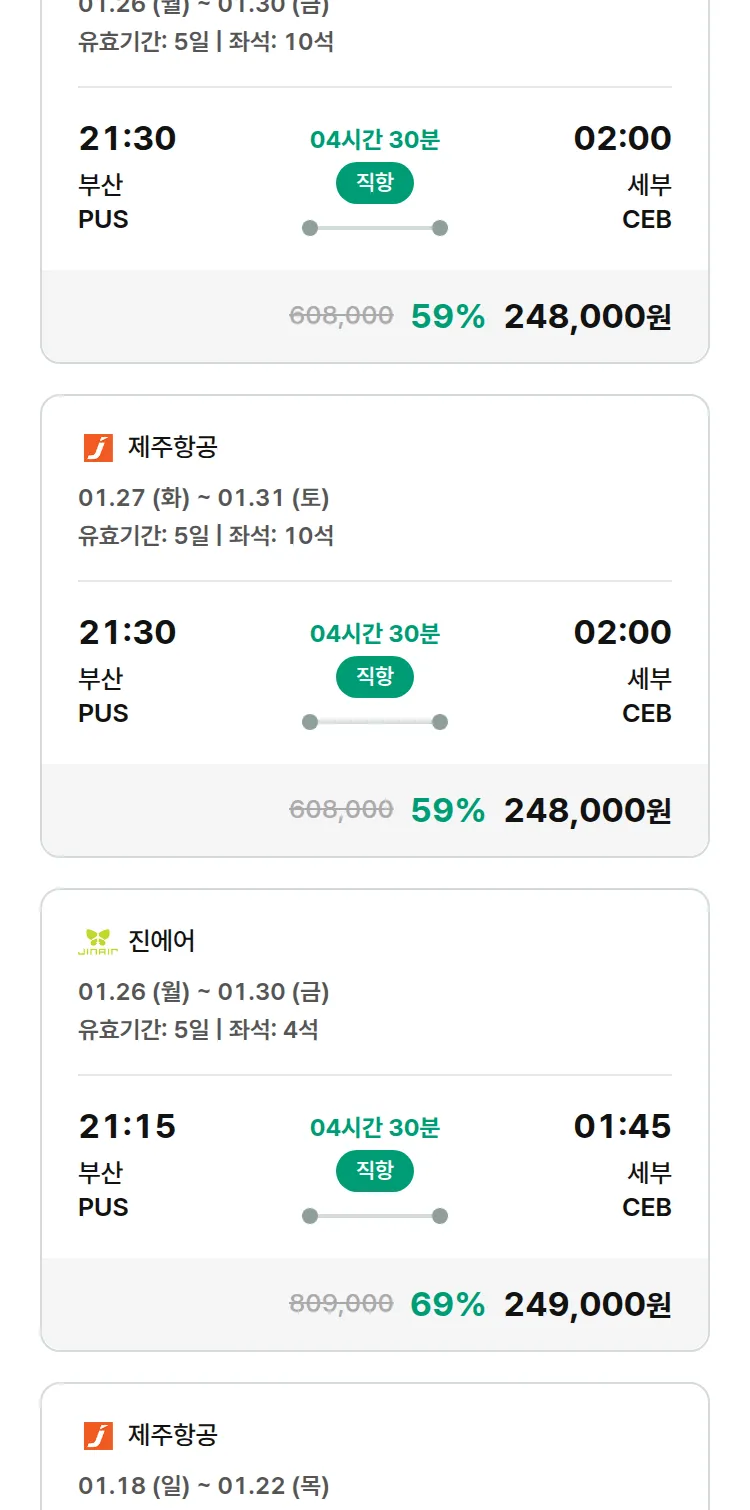Screen dimensions: 750x1510
Task: Click the 59% discount label on the middle flight
Action: tap(445, 809)
